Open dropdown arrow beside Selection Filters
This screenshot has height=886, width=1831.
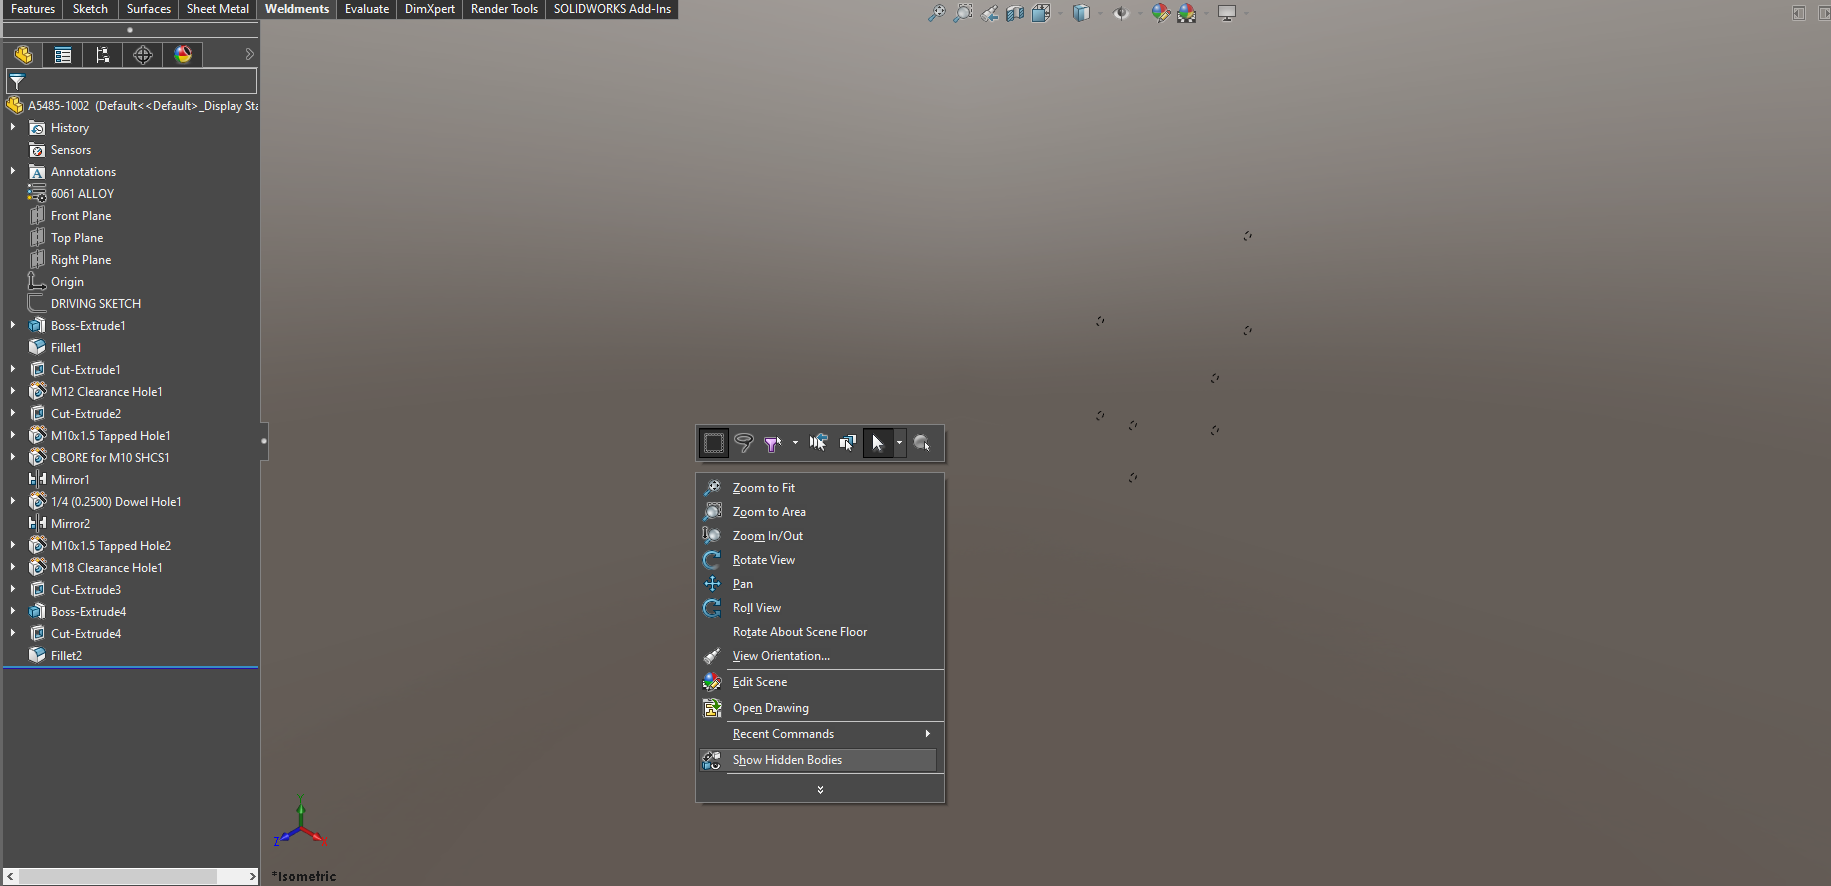pos(795,443)
